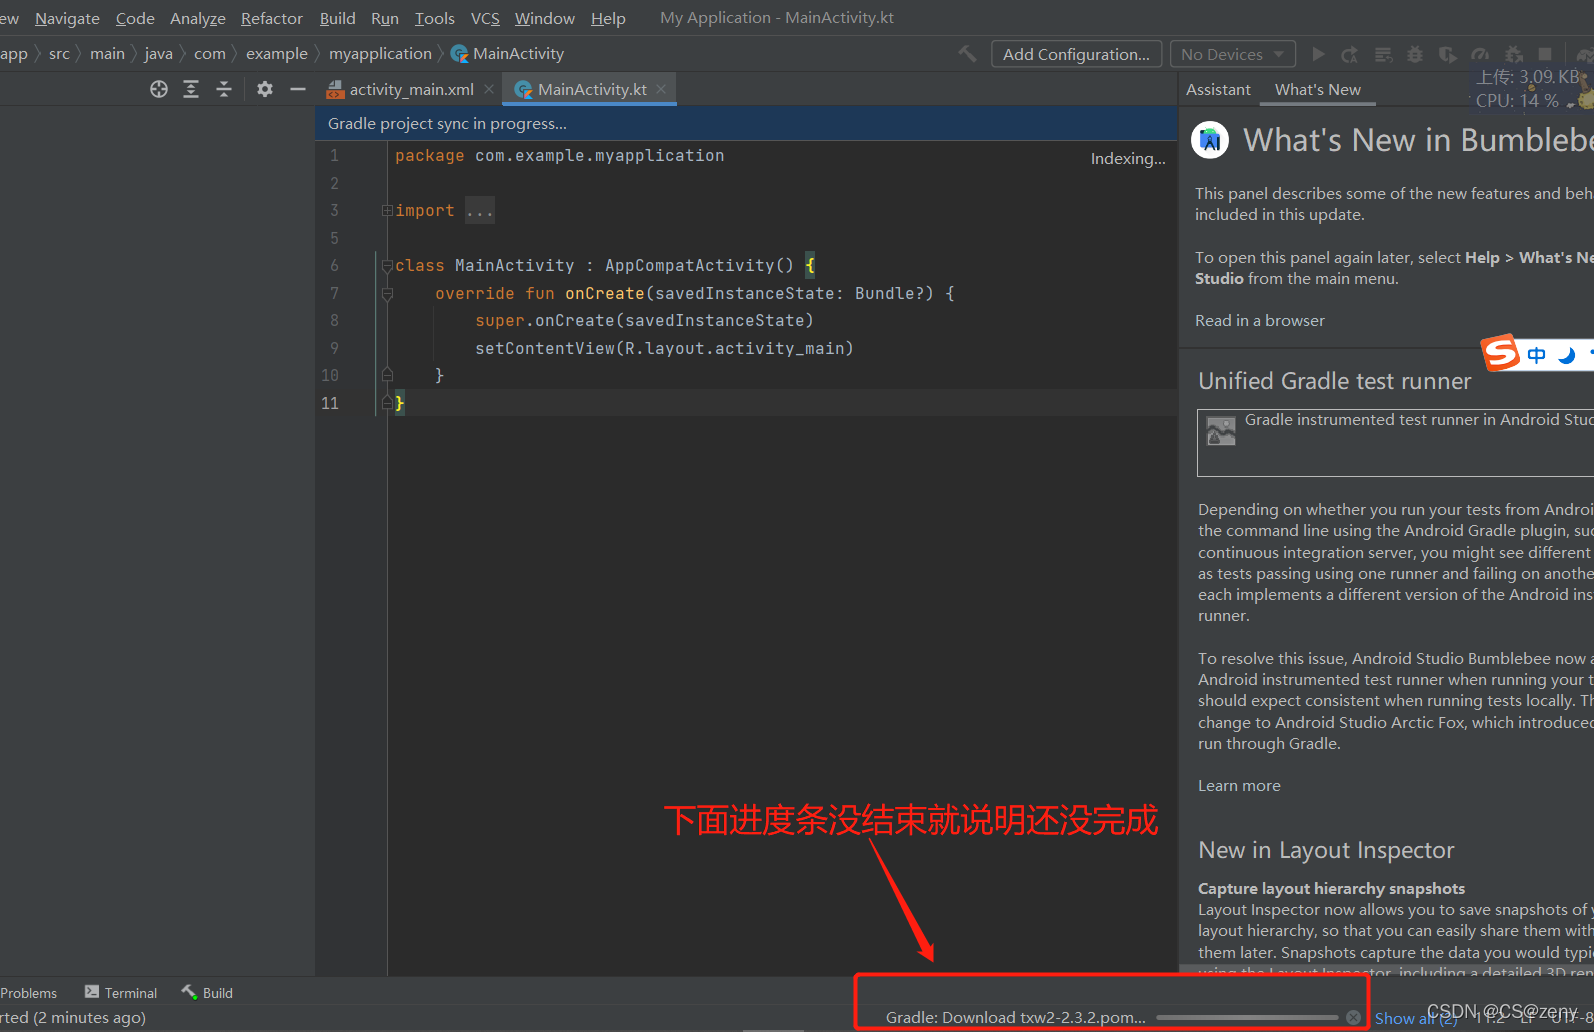Open the Build tool window
The image size is (1594, 1032).
[x=207, y=992]
